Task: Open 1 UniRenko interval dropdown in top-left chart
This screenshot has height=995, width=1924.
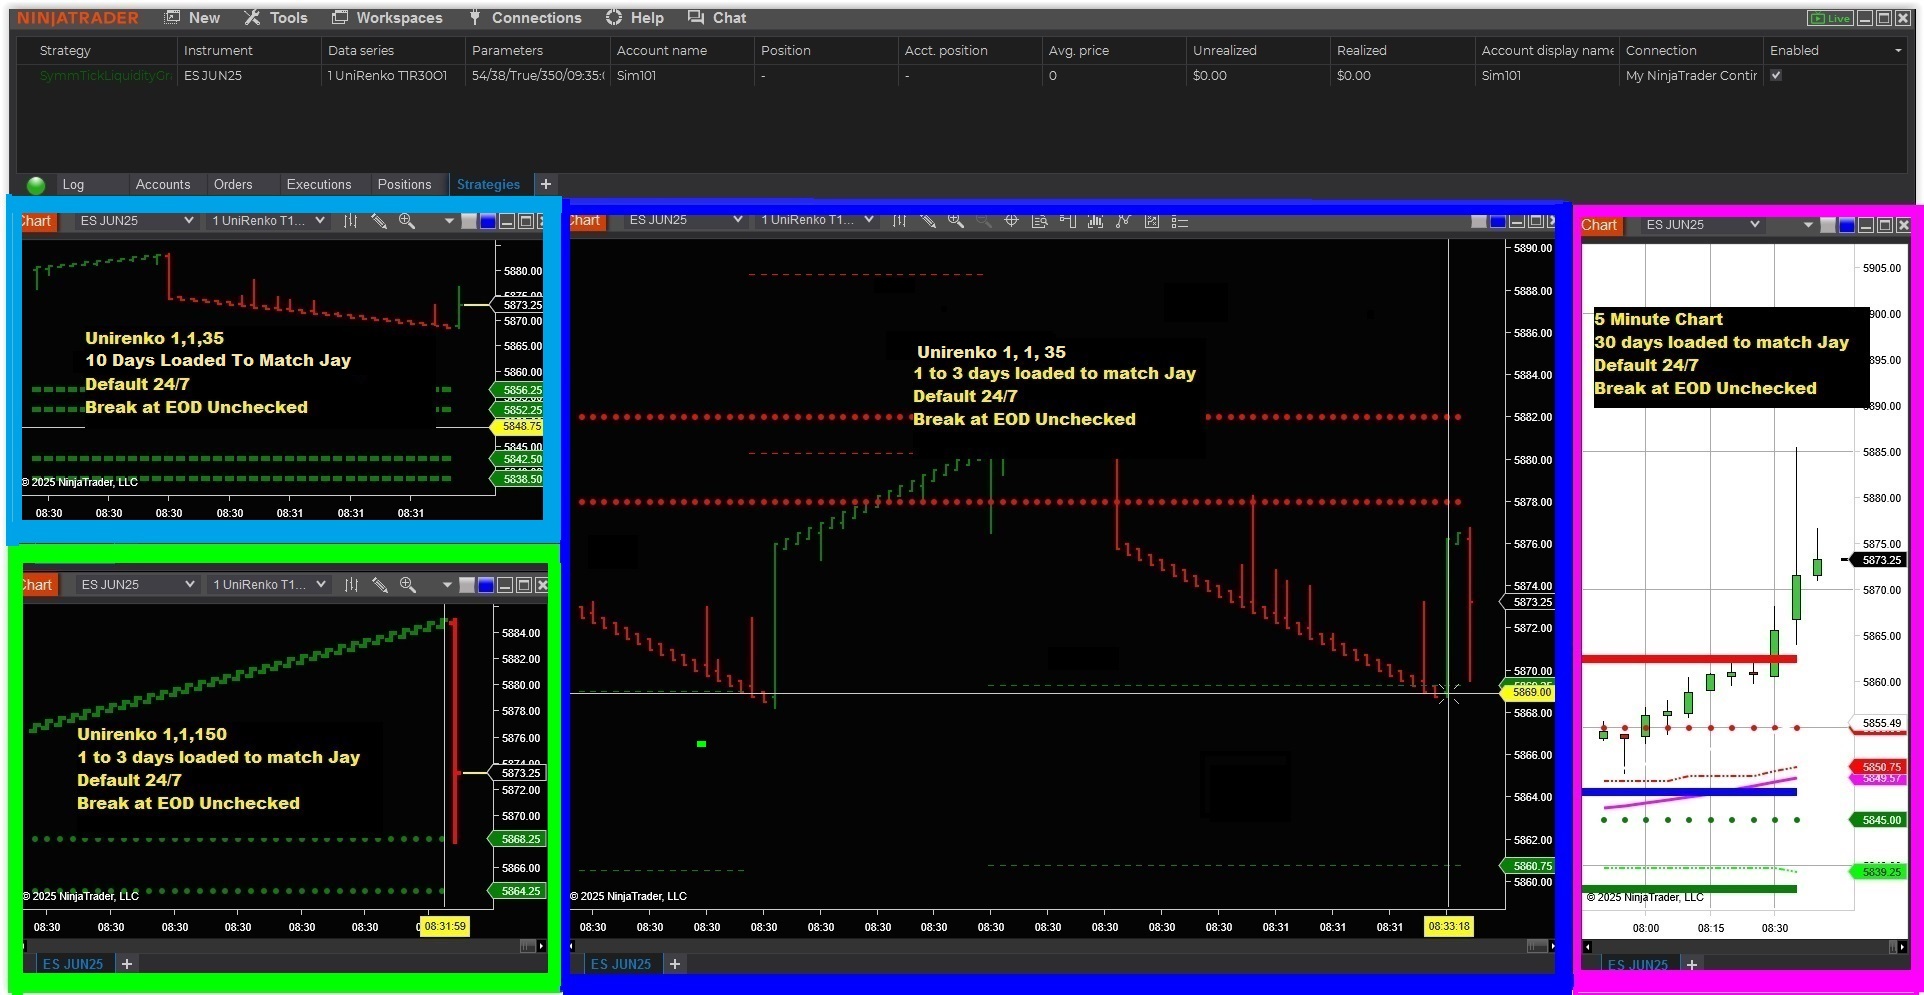Action: click(320, 221)
